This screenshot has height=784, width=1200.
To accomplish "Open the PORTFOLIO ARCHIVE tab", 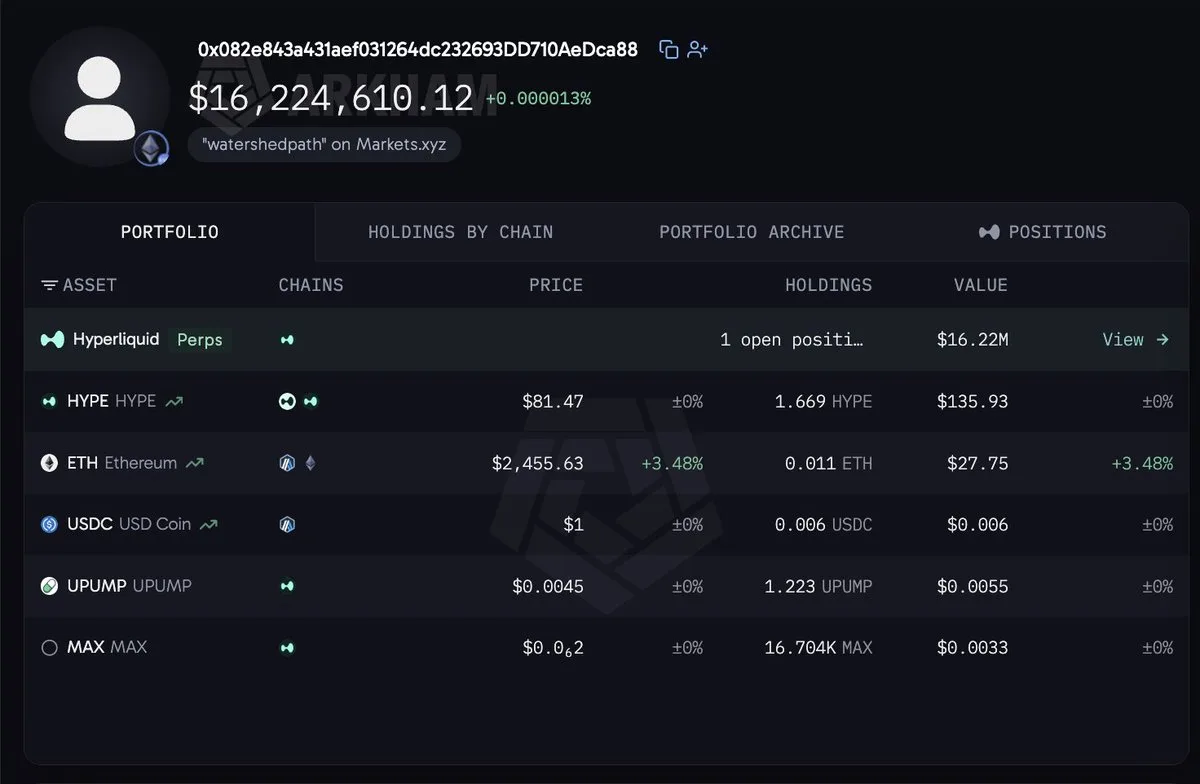I will click(x=752, y=232).
